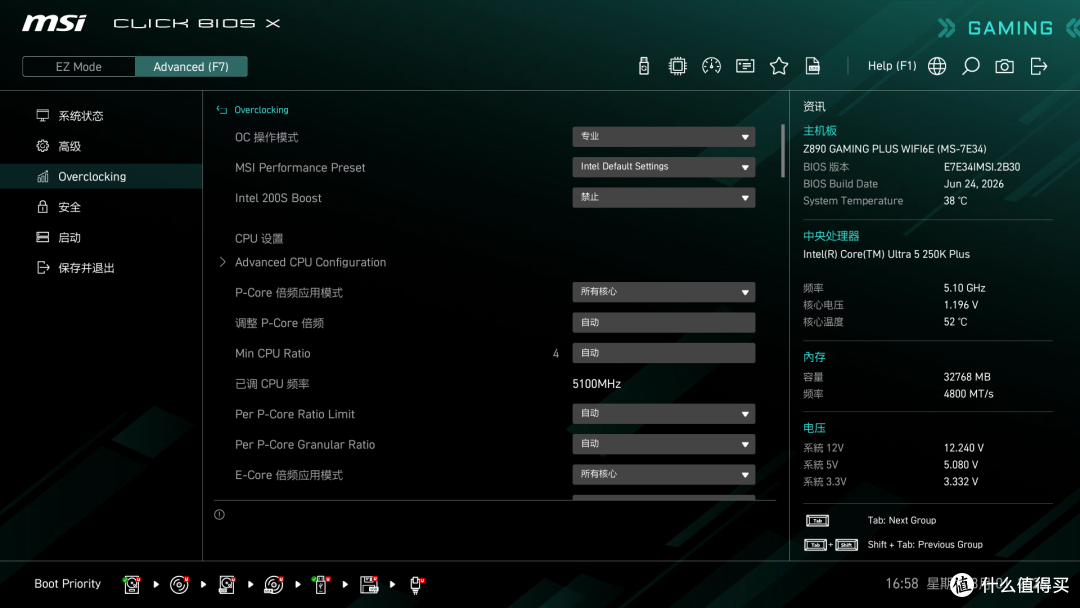Go back using the Overclocking breadcrumb arrow

[x=222, y=109]
